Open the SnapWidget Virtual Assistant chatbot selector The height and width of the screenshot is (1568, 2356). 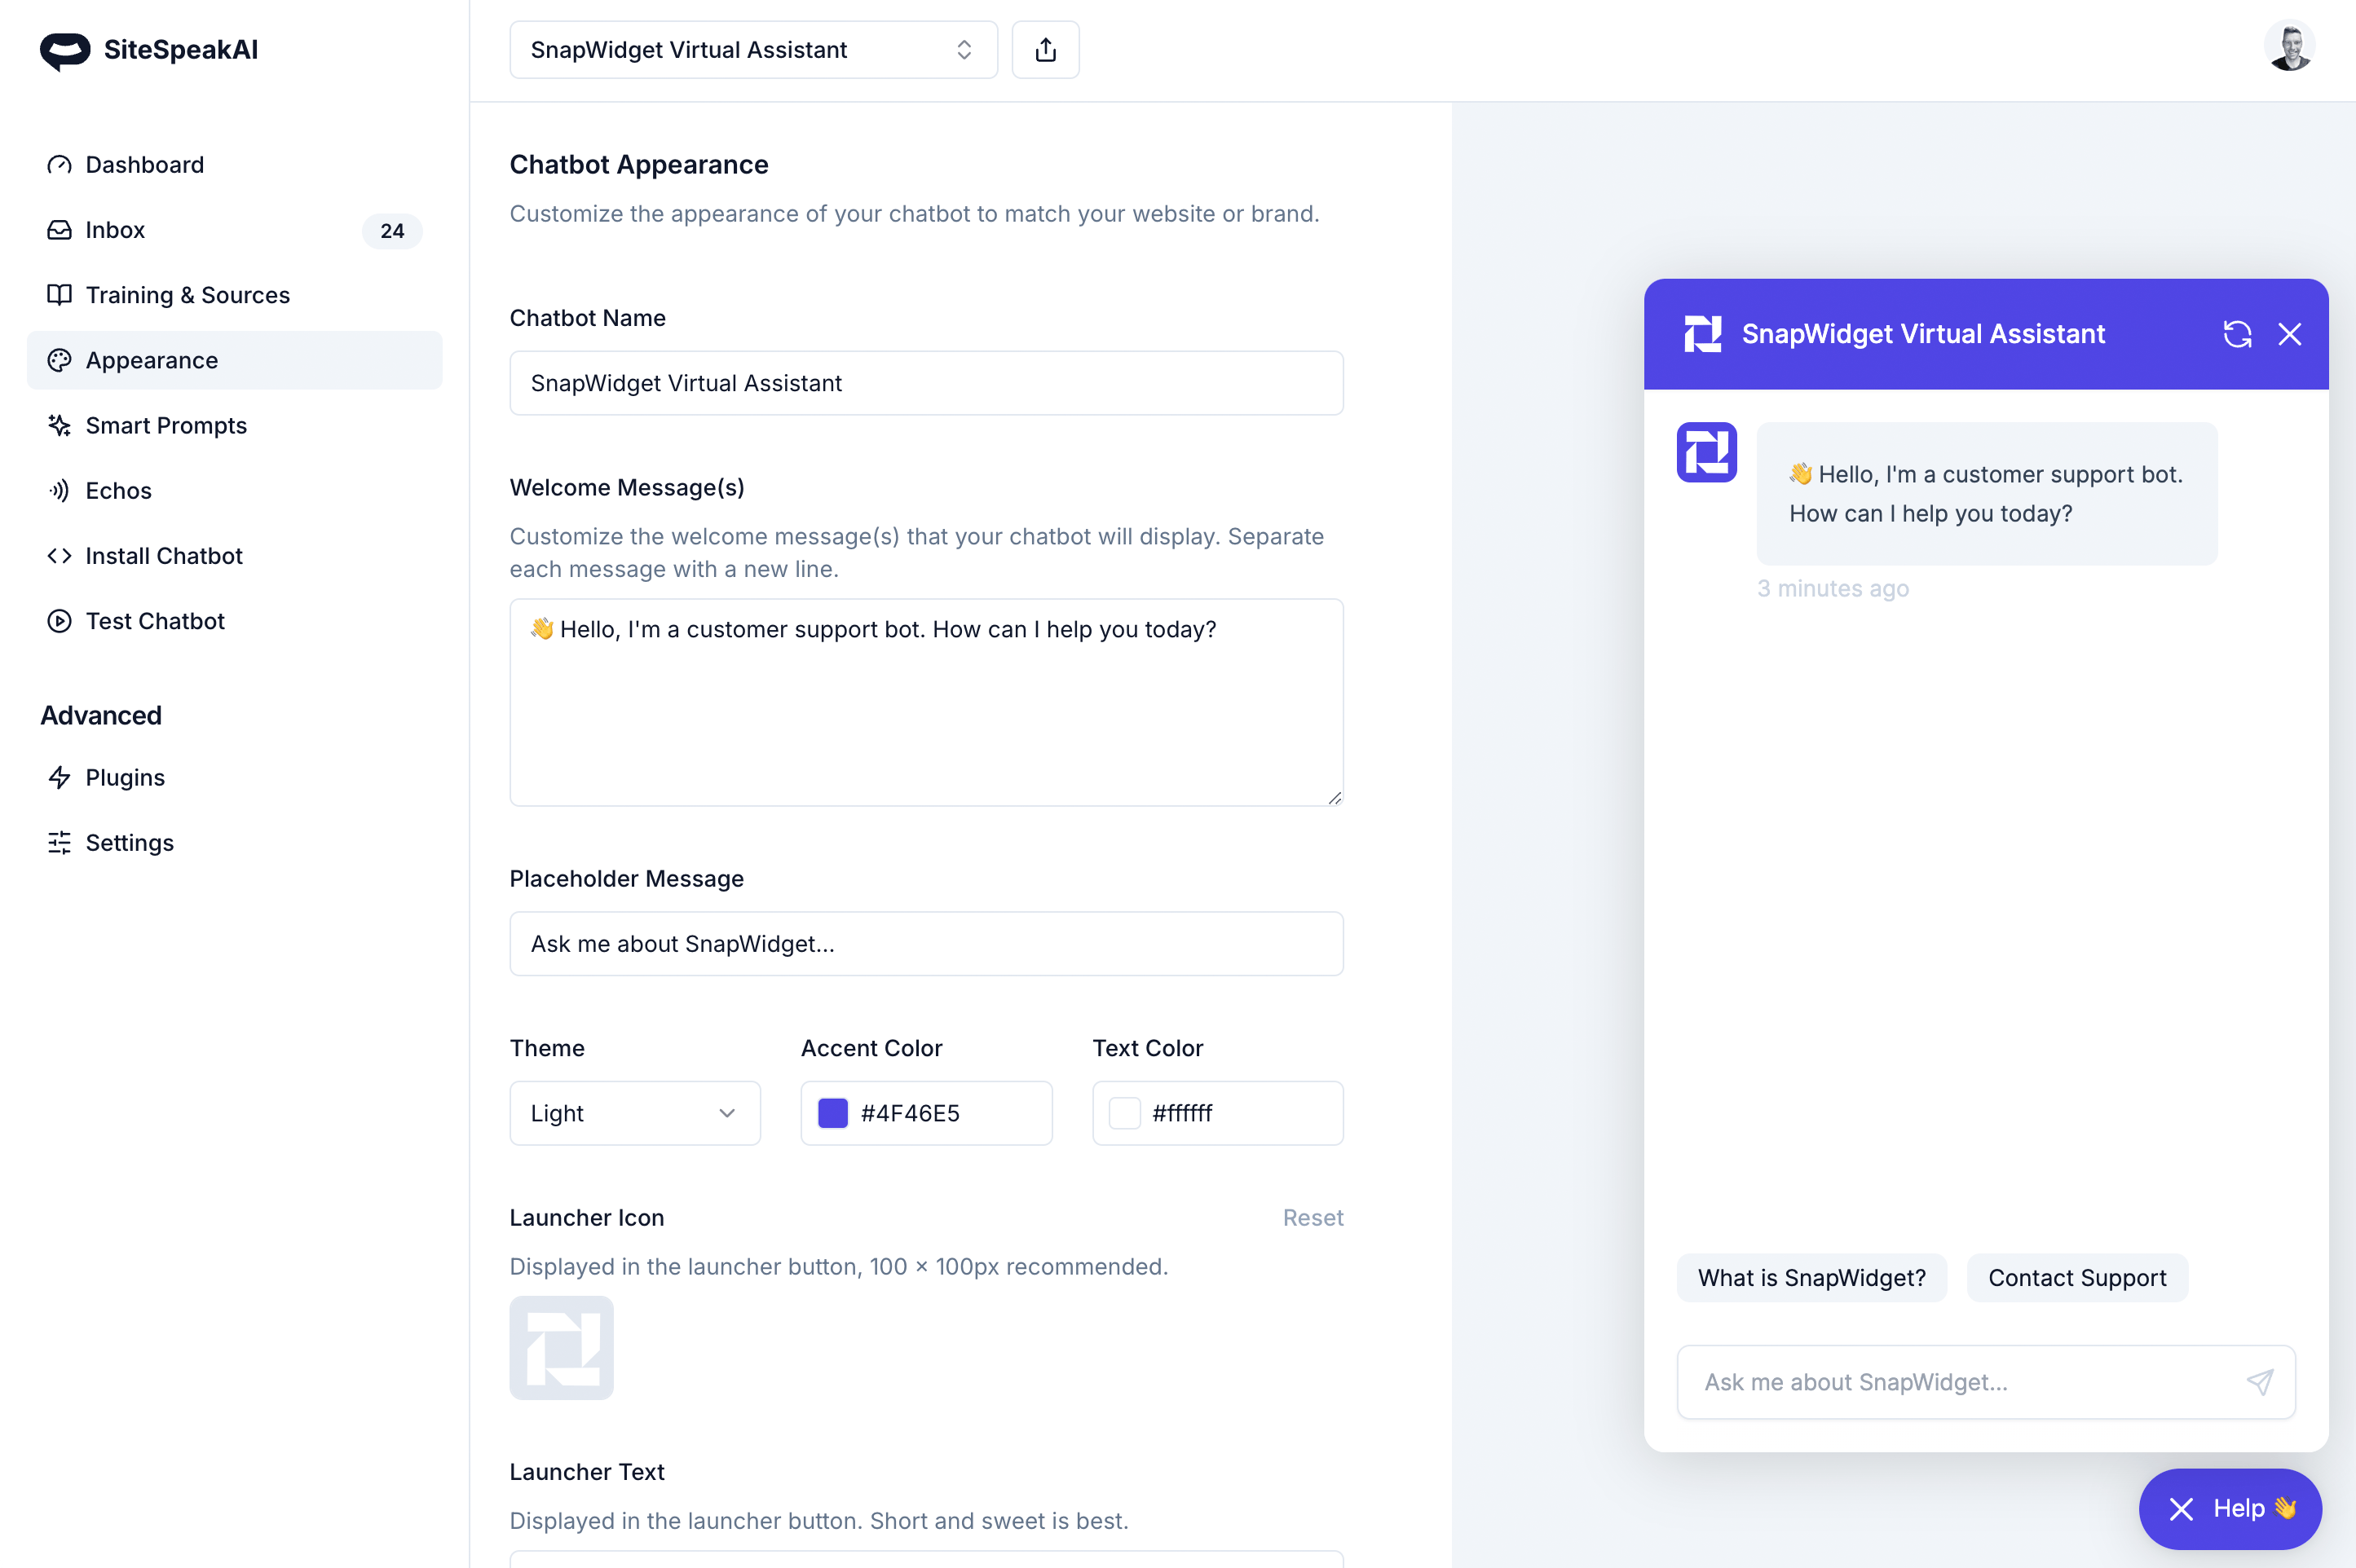pos(753,50)
